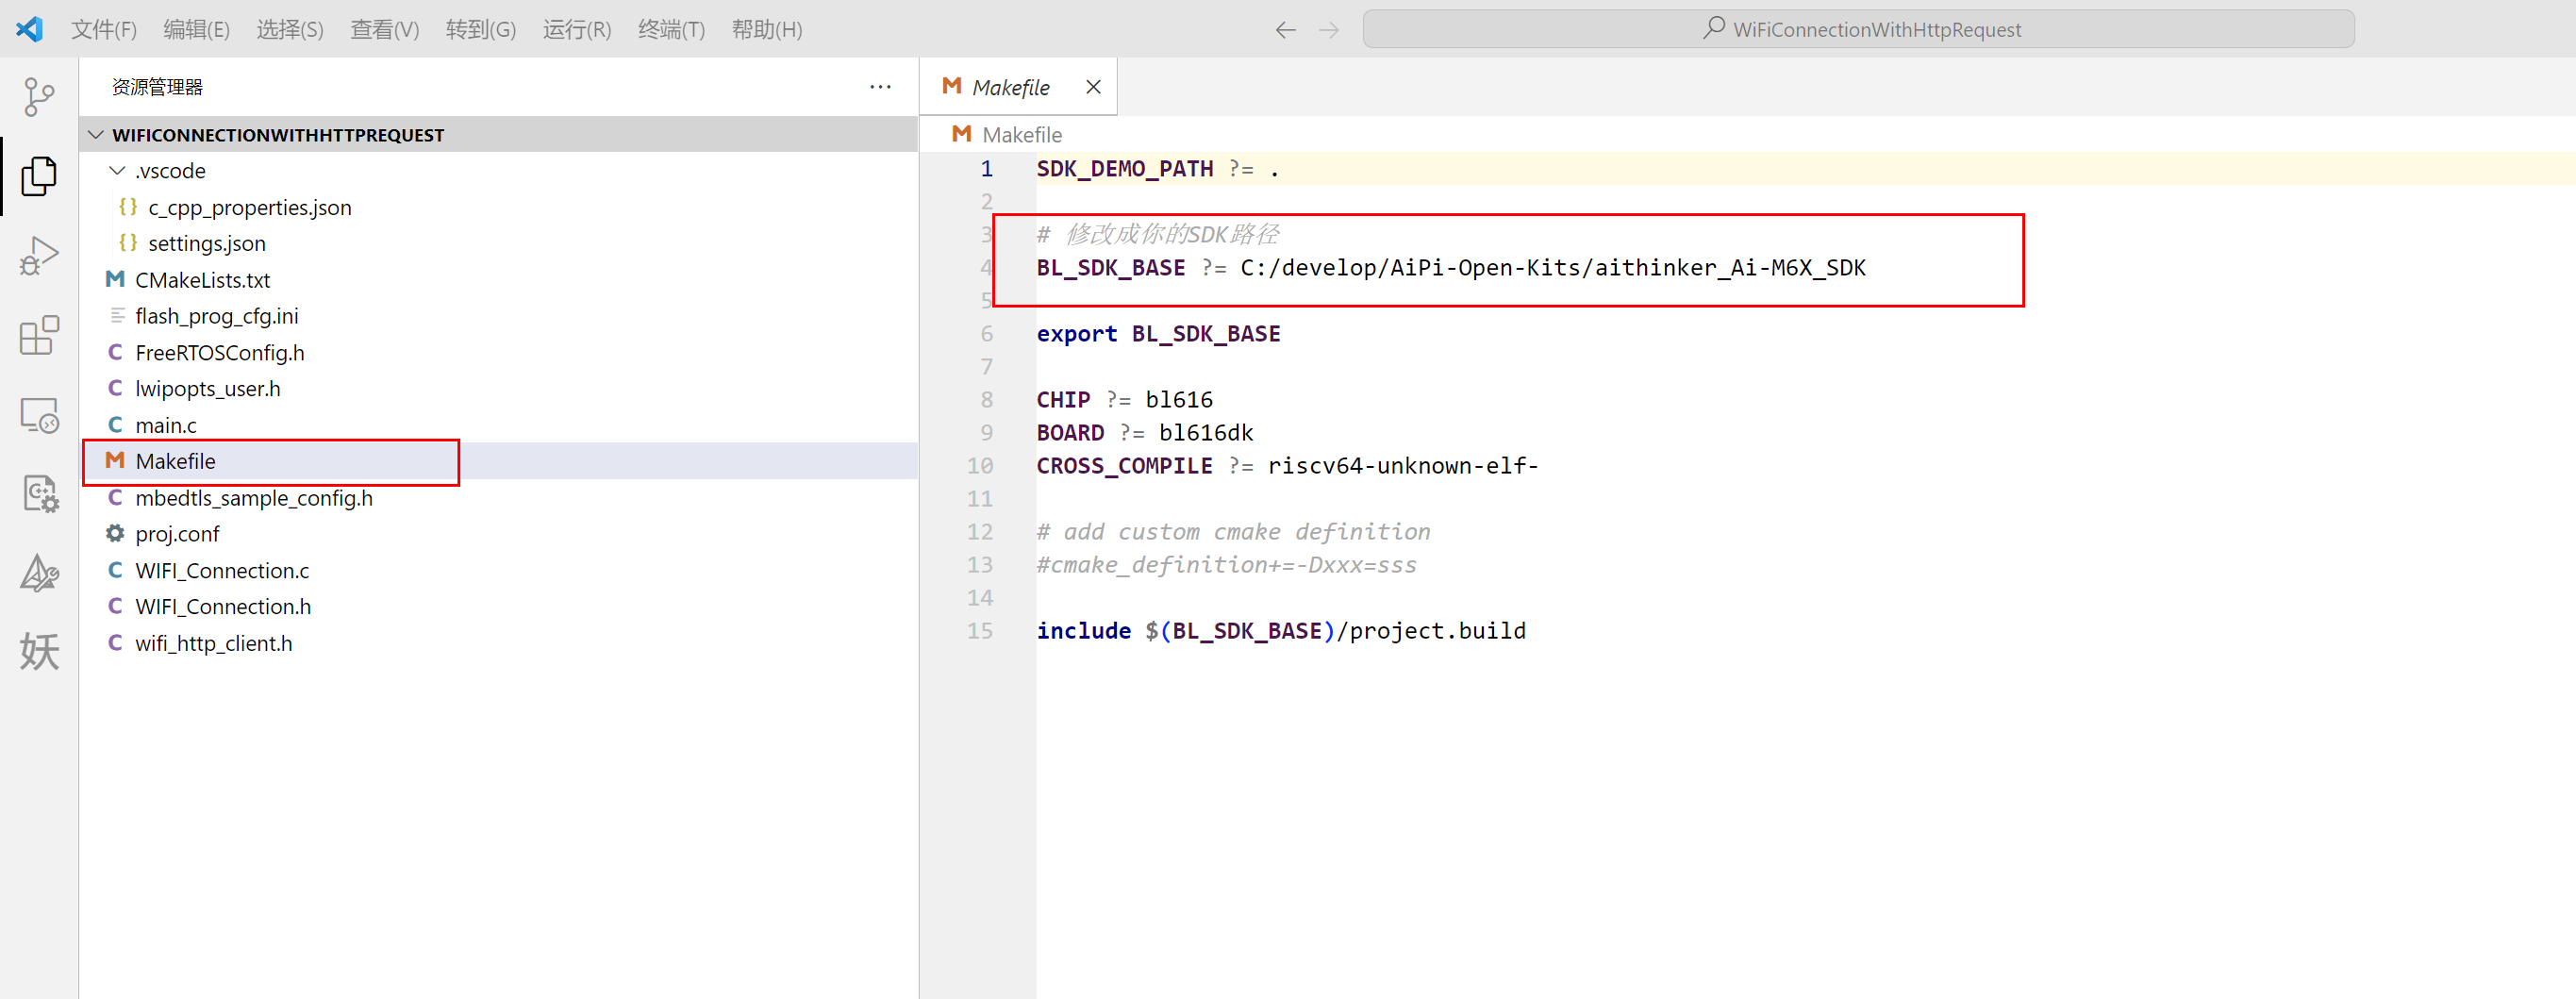Click line number 1 in the gutter
Image resolution: width=2576 pixels, height=999 pixels.
[x=986, y=169]
